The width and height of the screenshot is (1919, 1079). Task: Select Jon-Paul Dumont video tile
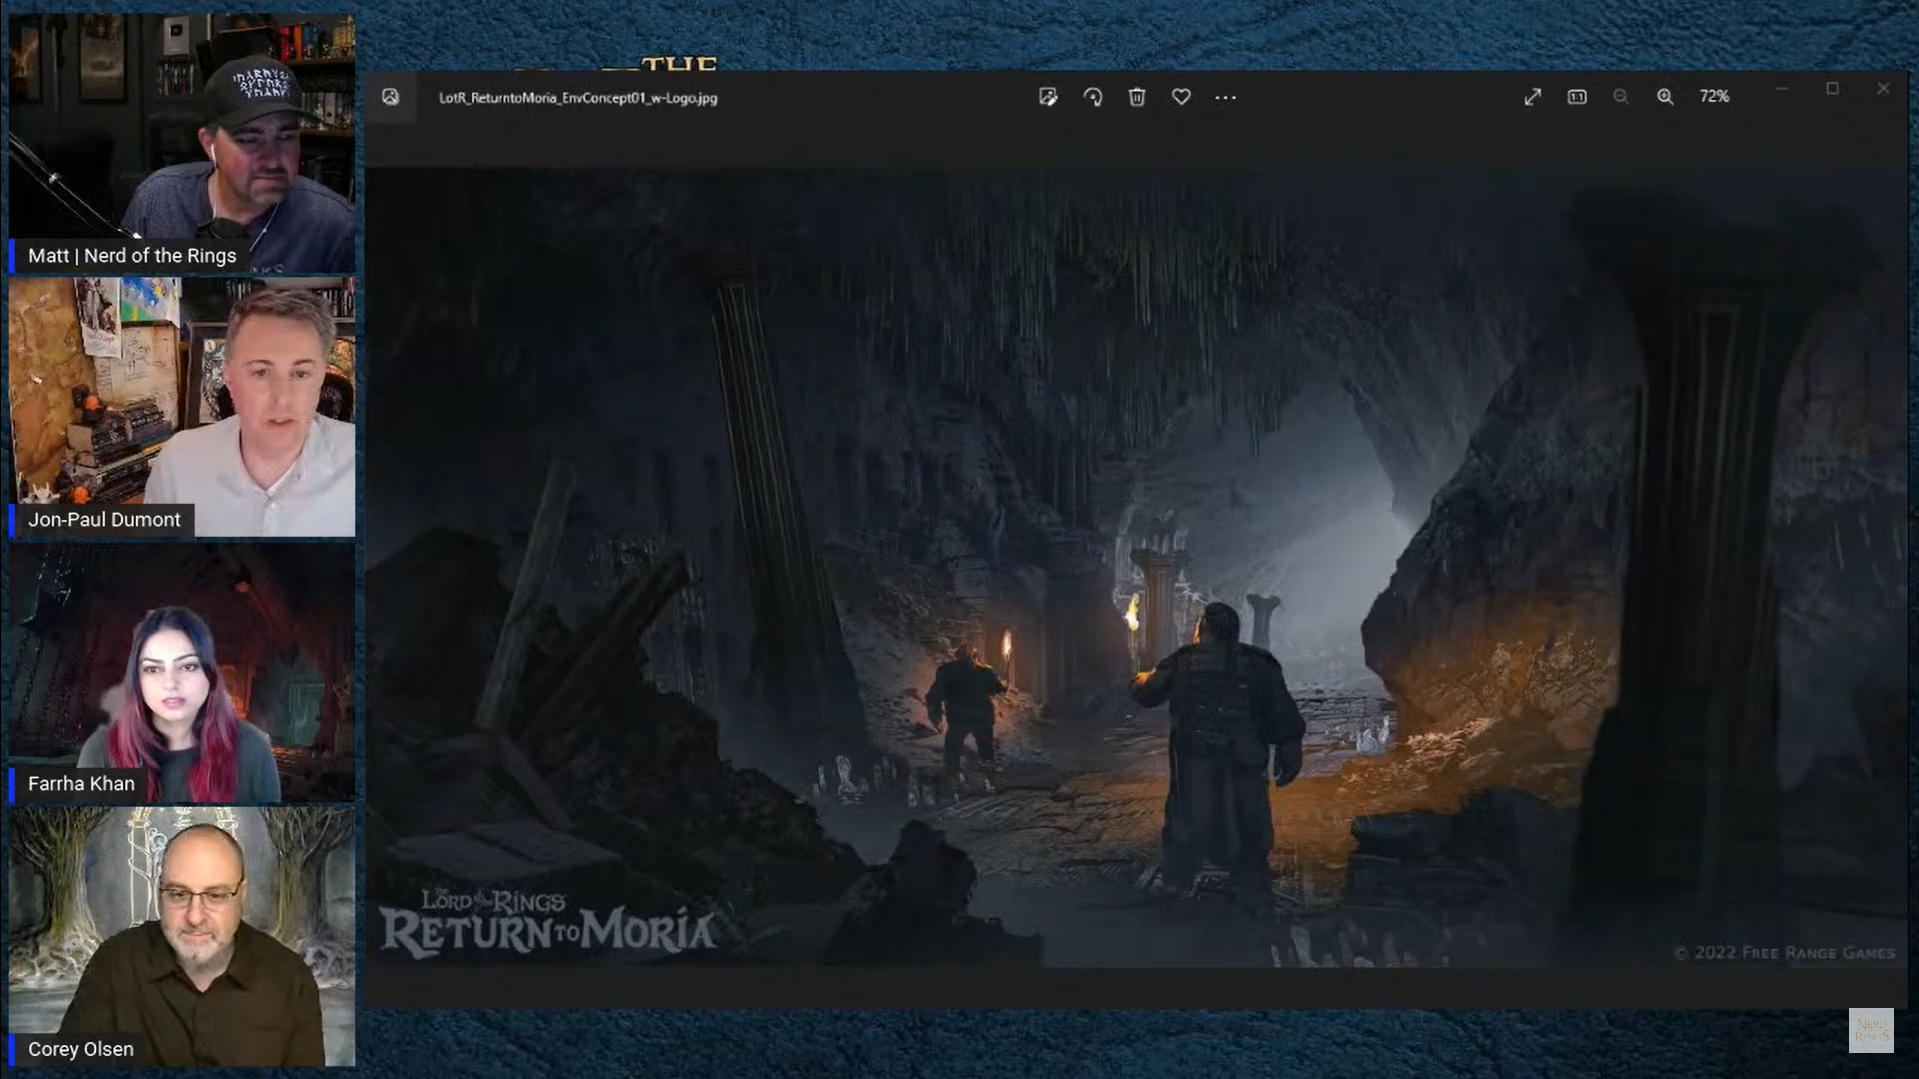pos(182,408)
